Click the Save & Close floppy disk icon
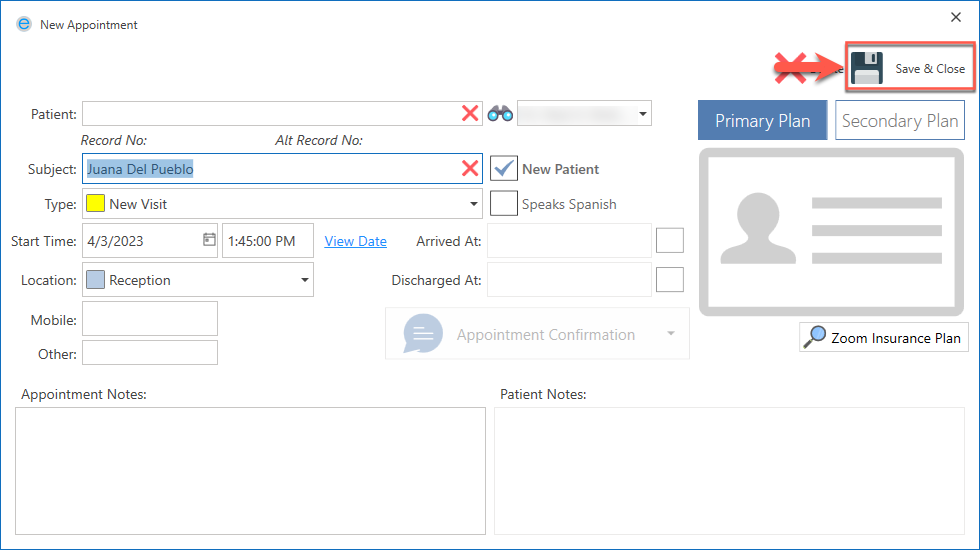This screenshot has height=550, width=980. [867, 68]
